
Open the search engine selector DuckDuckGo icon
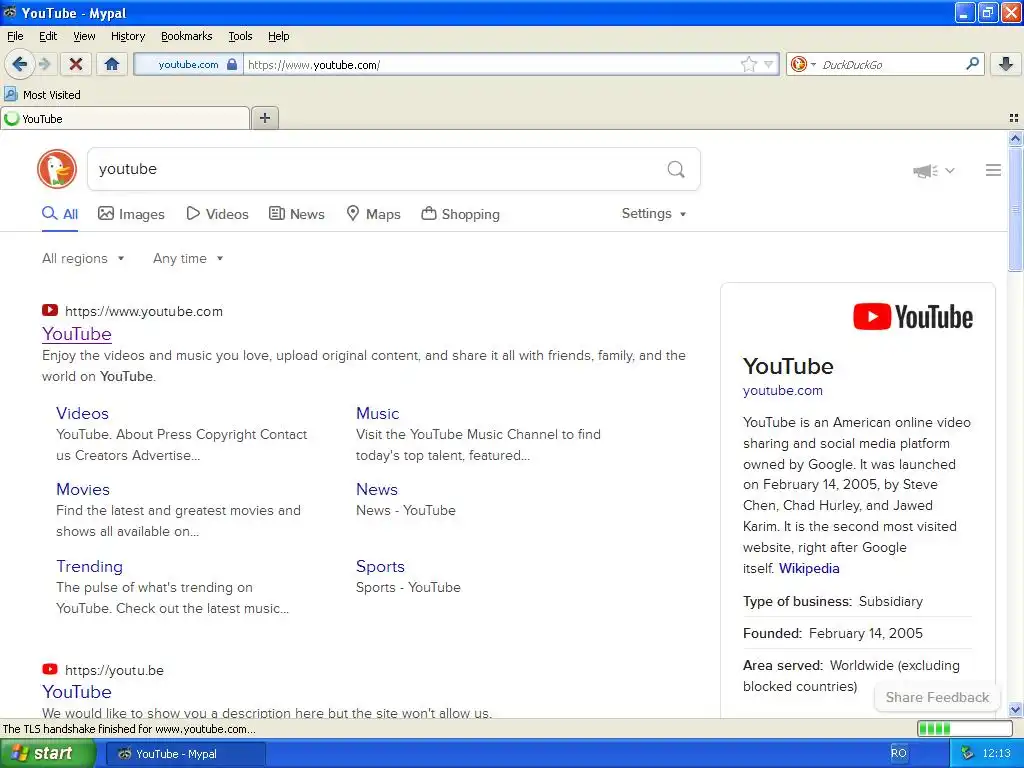point(798,64)
